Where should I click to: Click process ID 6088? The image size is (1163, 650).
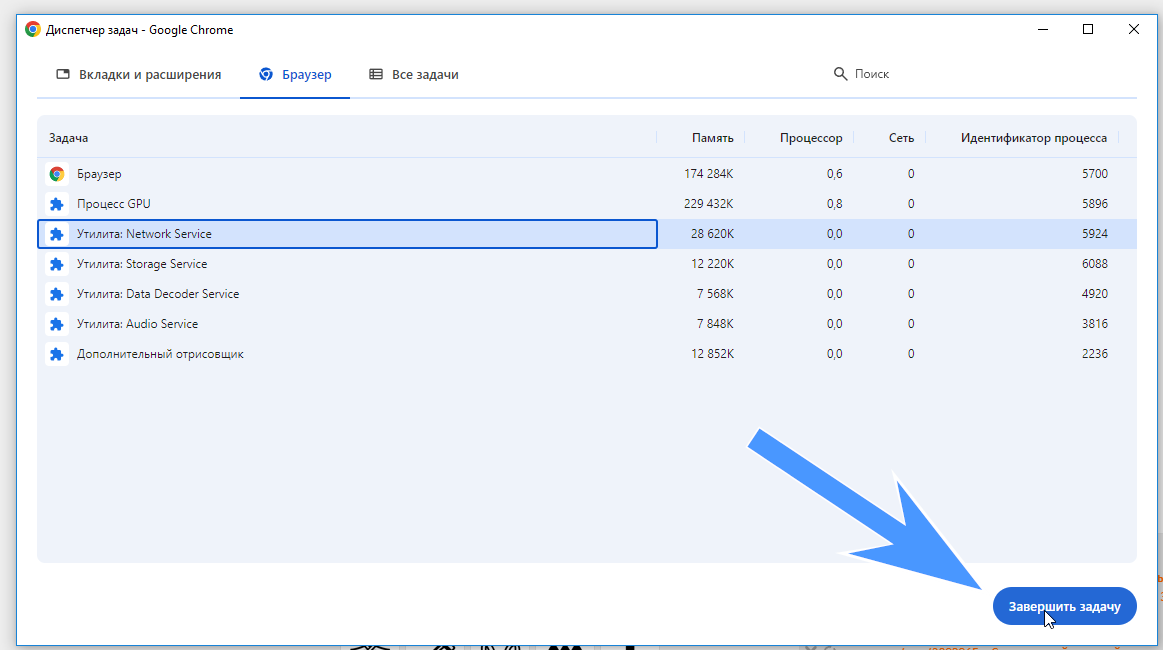tap(1095, 263)
